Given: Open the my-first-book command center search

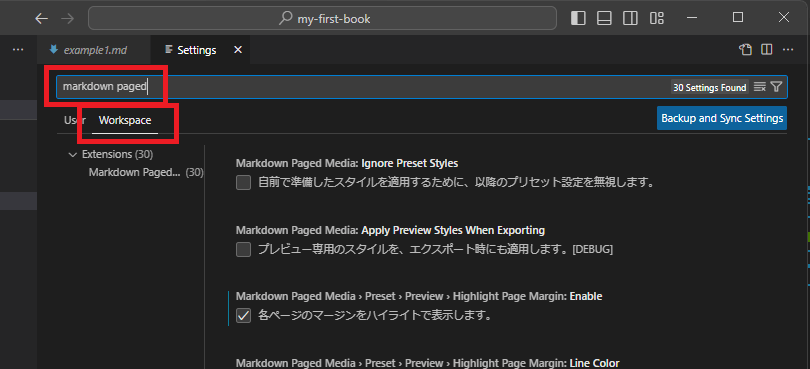Looking at the screenshot, I should (x=322, y=19).
